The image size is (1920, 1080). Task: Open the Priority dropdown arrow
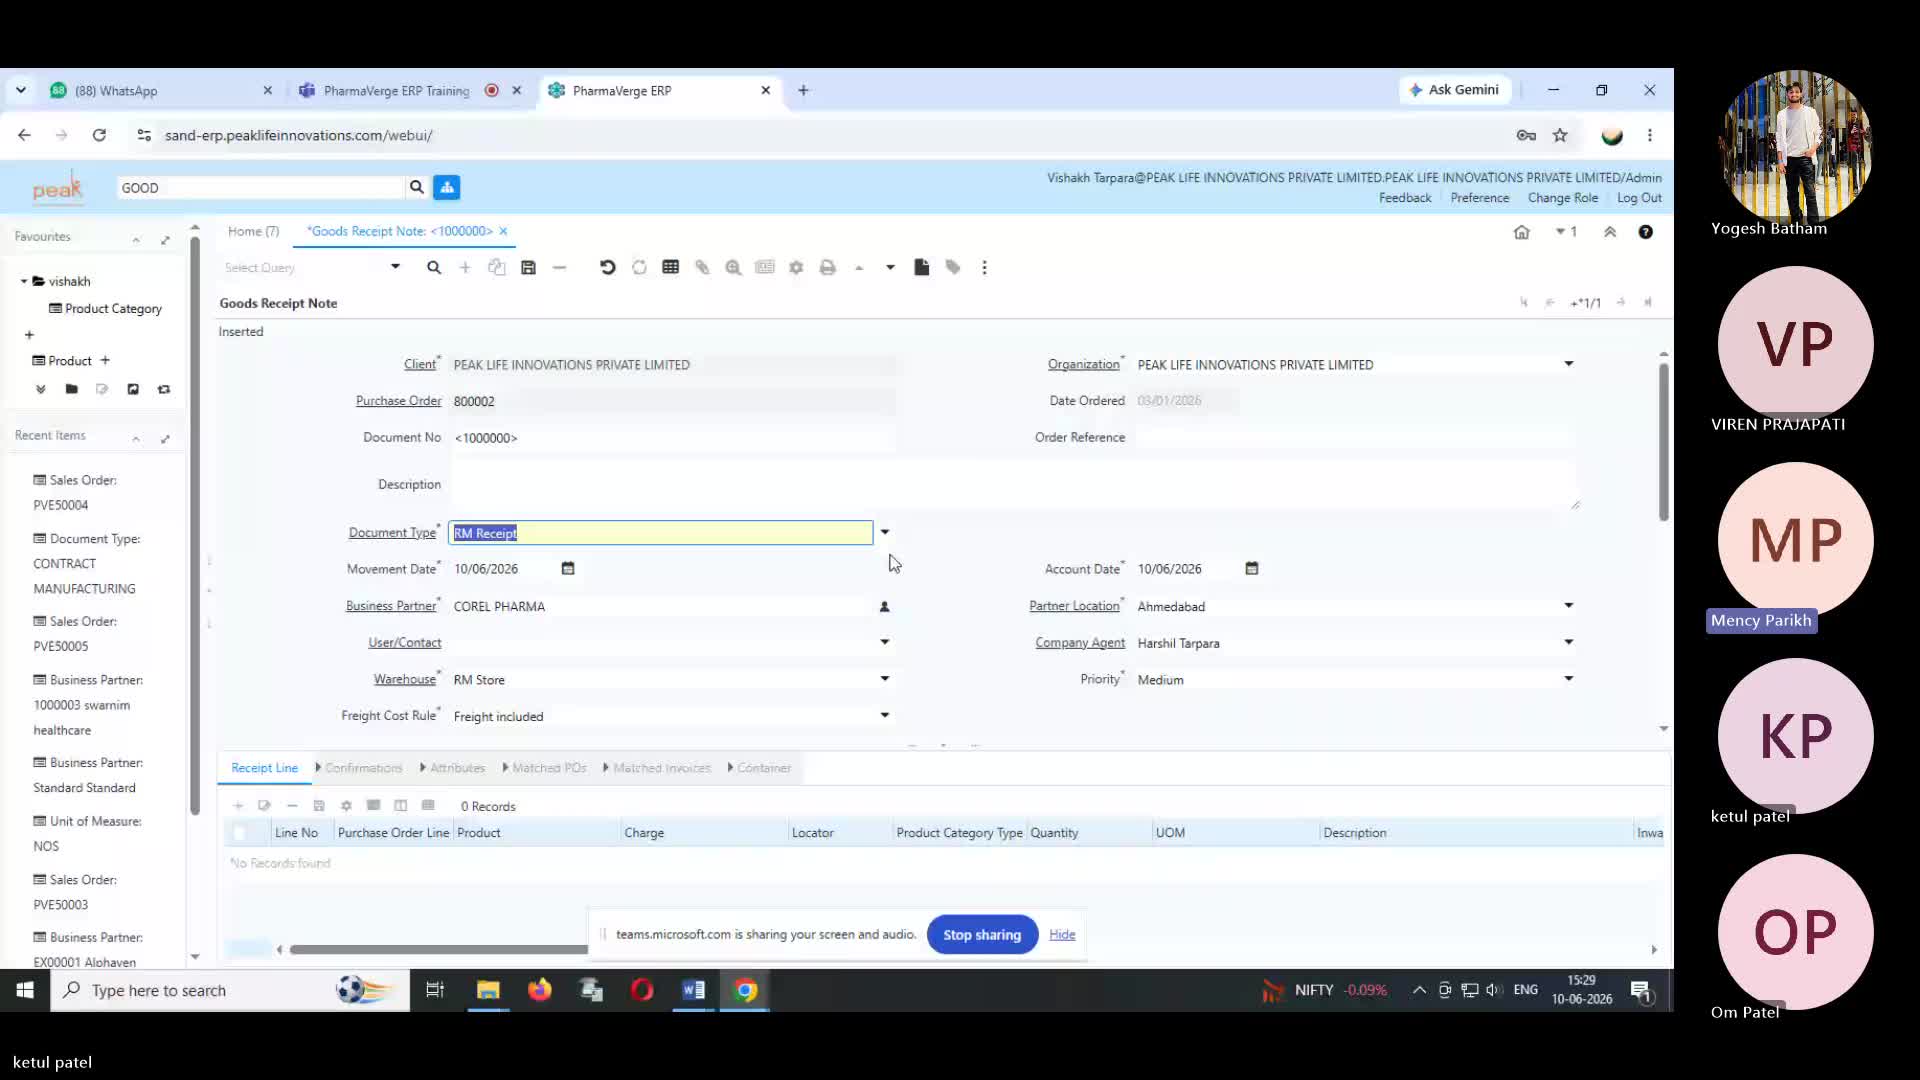(x=1569, y=679)
